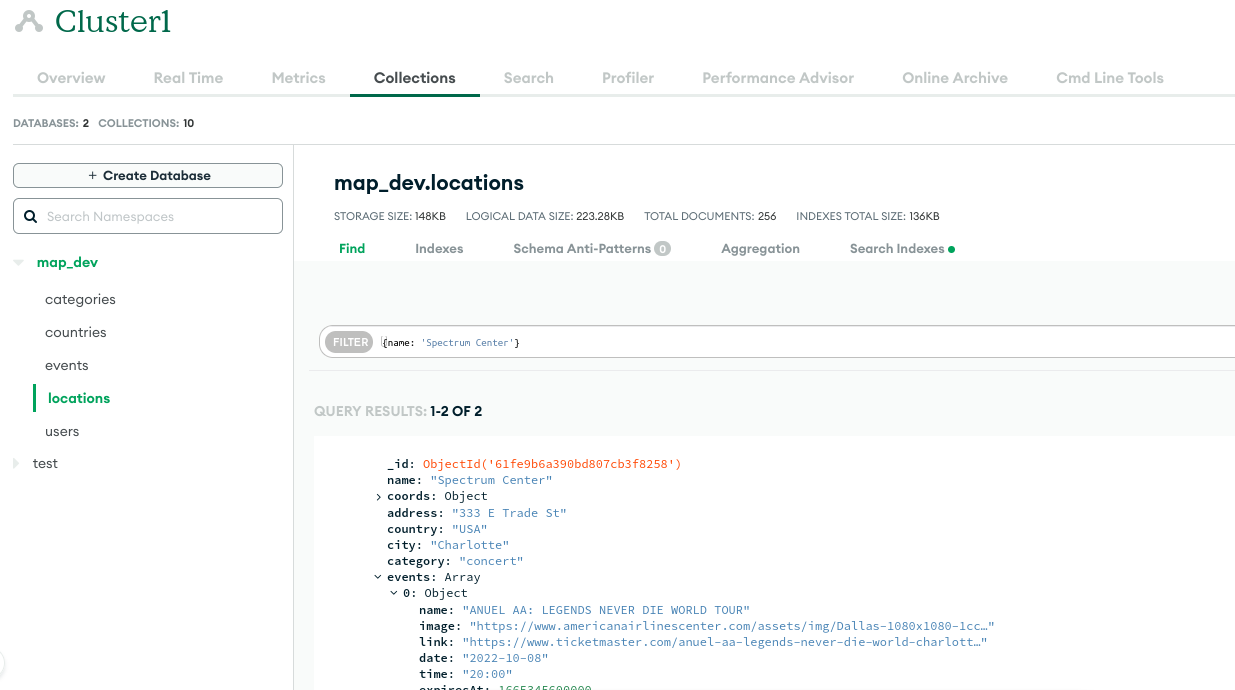The width and height of the screenshot is (1235, 690).
Task: Collapse the map_dev database tree
Action: (x=18, y=263)
